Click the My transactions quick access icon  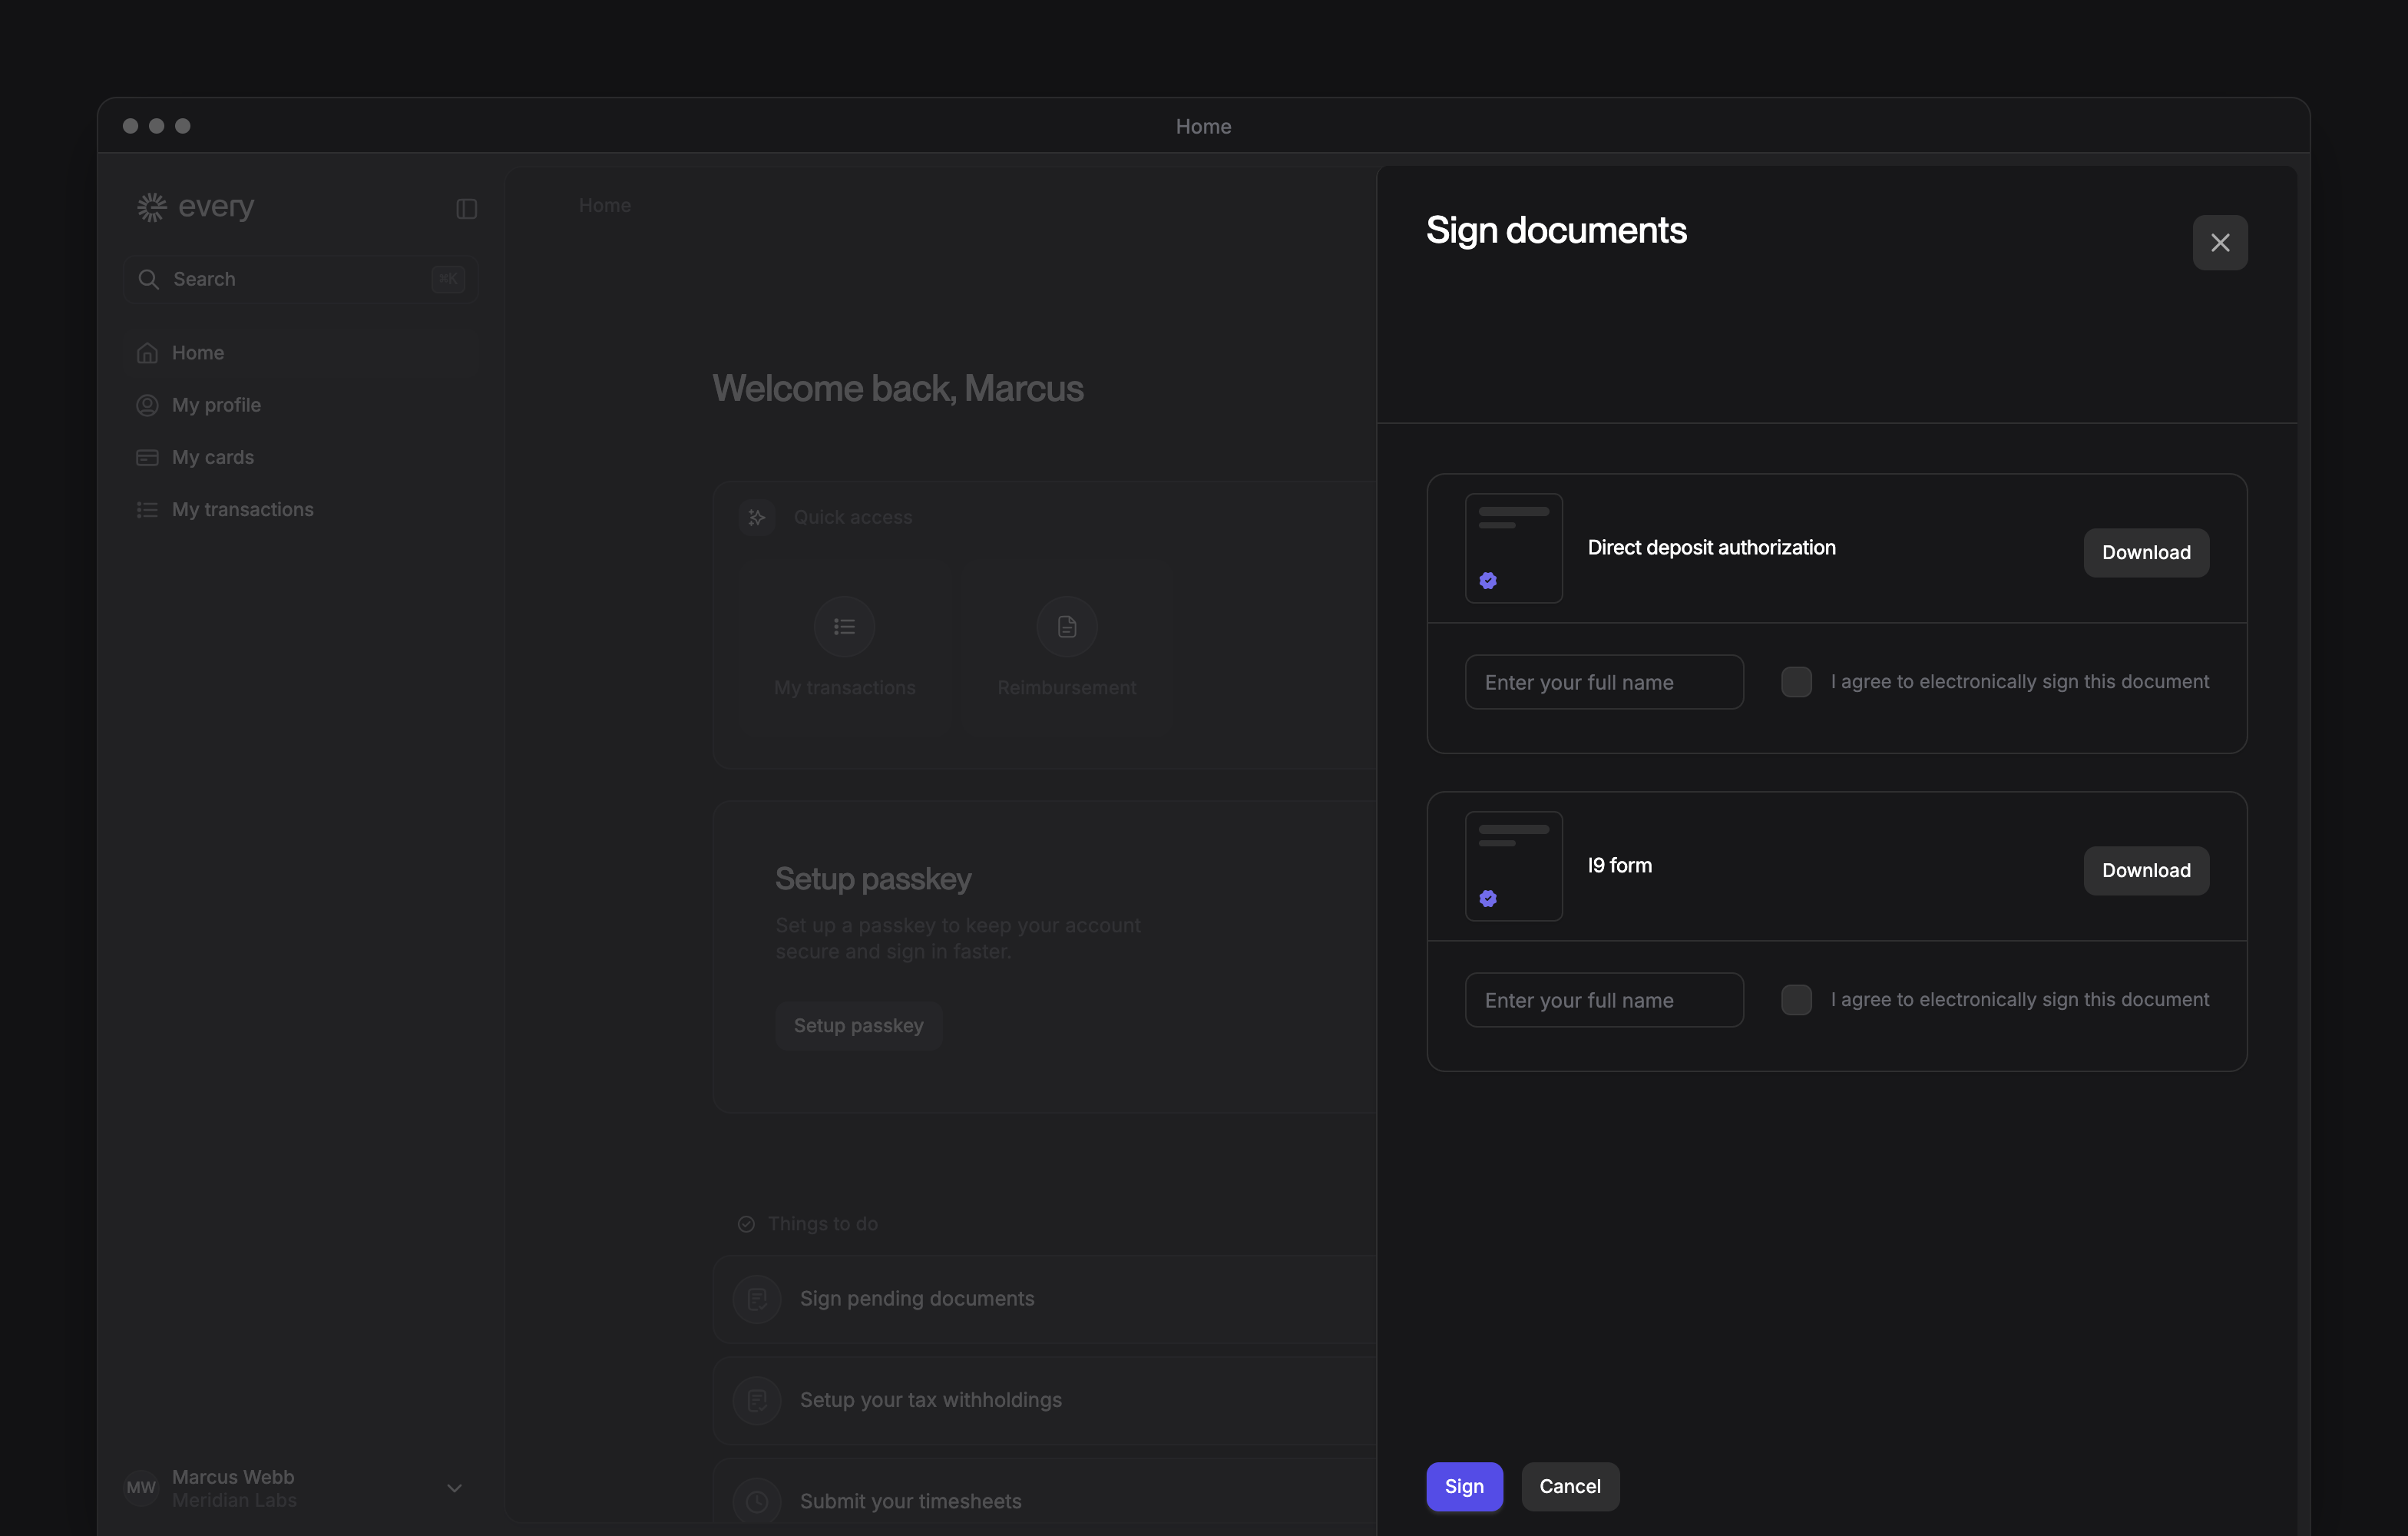(844, 627)
